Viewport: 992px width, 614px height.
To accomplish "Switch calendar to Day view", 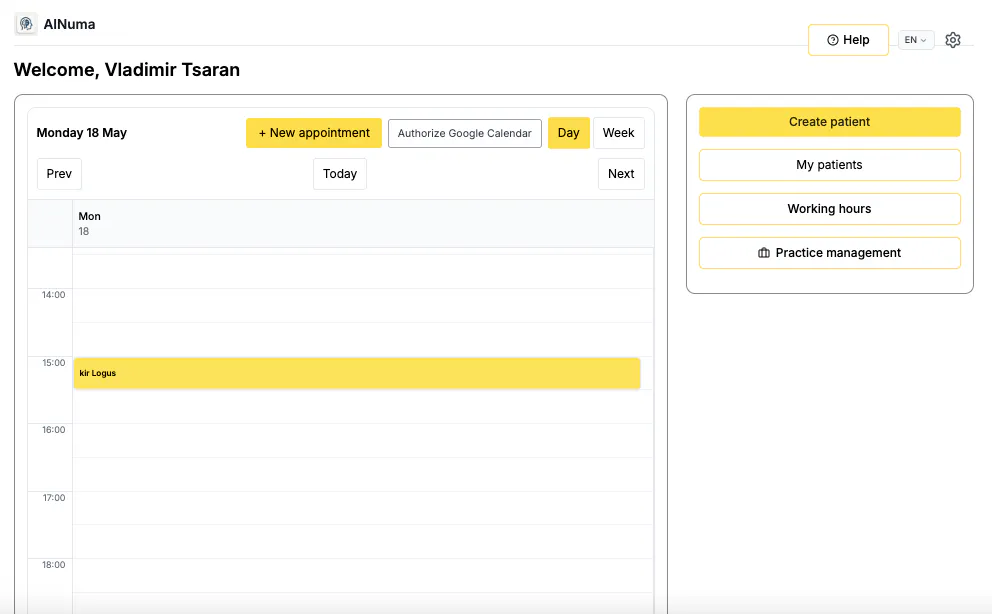I will pyautogui.click(x=568, y=133).
